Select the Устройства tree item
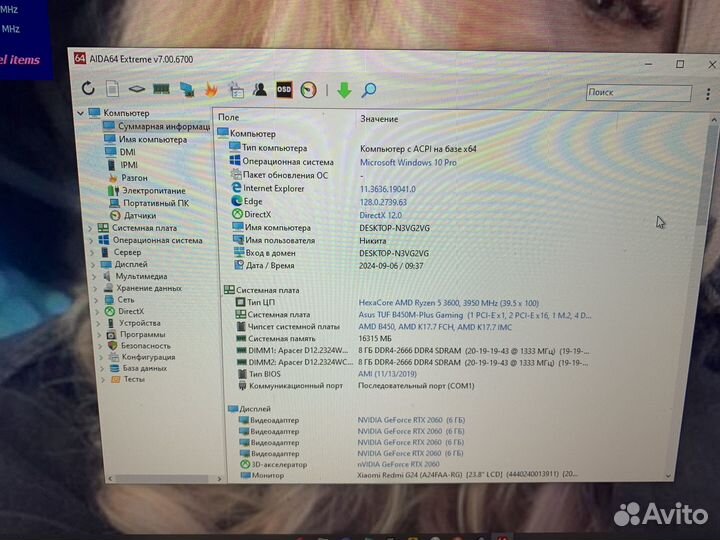This screenshot has height=540, width=720. coord(140,323)
